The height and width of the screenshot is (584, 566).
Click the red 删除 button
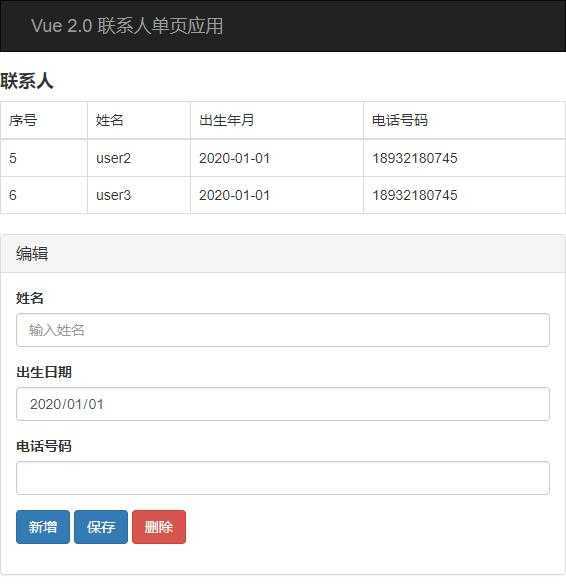(x=159, y=527)
